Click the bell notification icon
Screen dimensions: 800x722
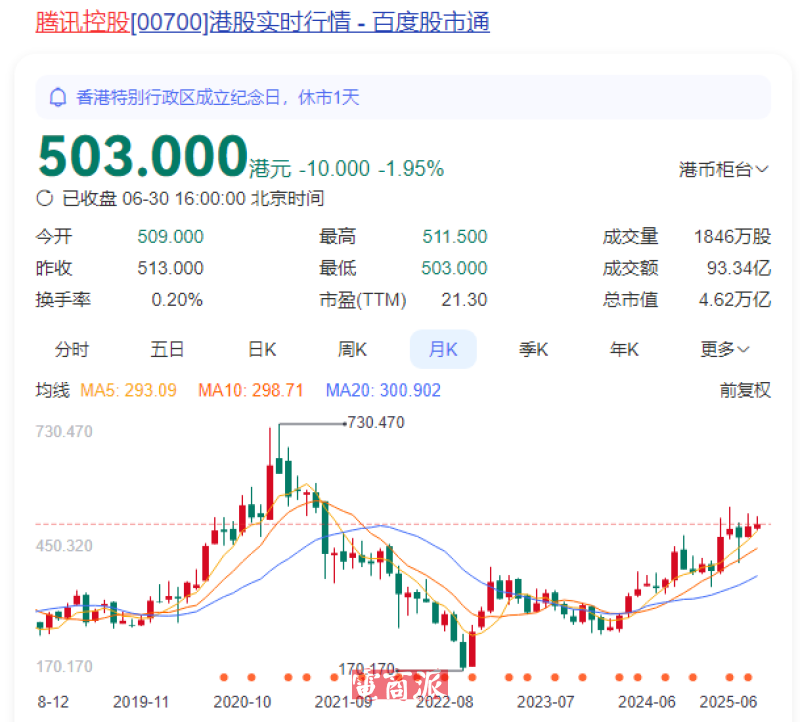[x=58, y=97]
